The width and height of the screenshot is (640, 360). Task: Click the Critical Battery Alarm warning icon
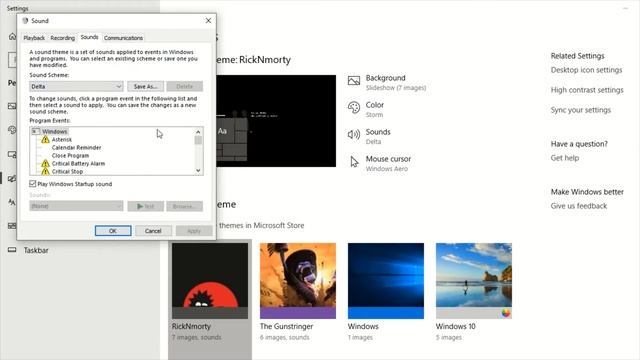tap(45, 164)
